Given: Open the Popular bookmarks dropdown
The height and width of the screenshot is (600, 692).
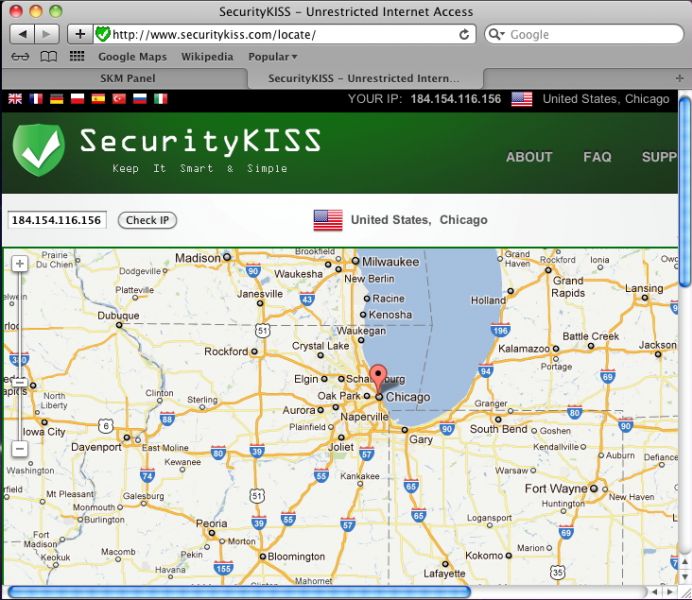Looking at the screenshot, I should point(273,56).
